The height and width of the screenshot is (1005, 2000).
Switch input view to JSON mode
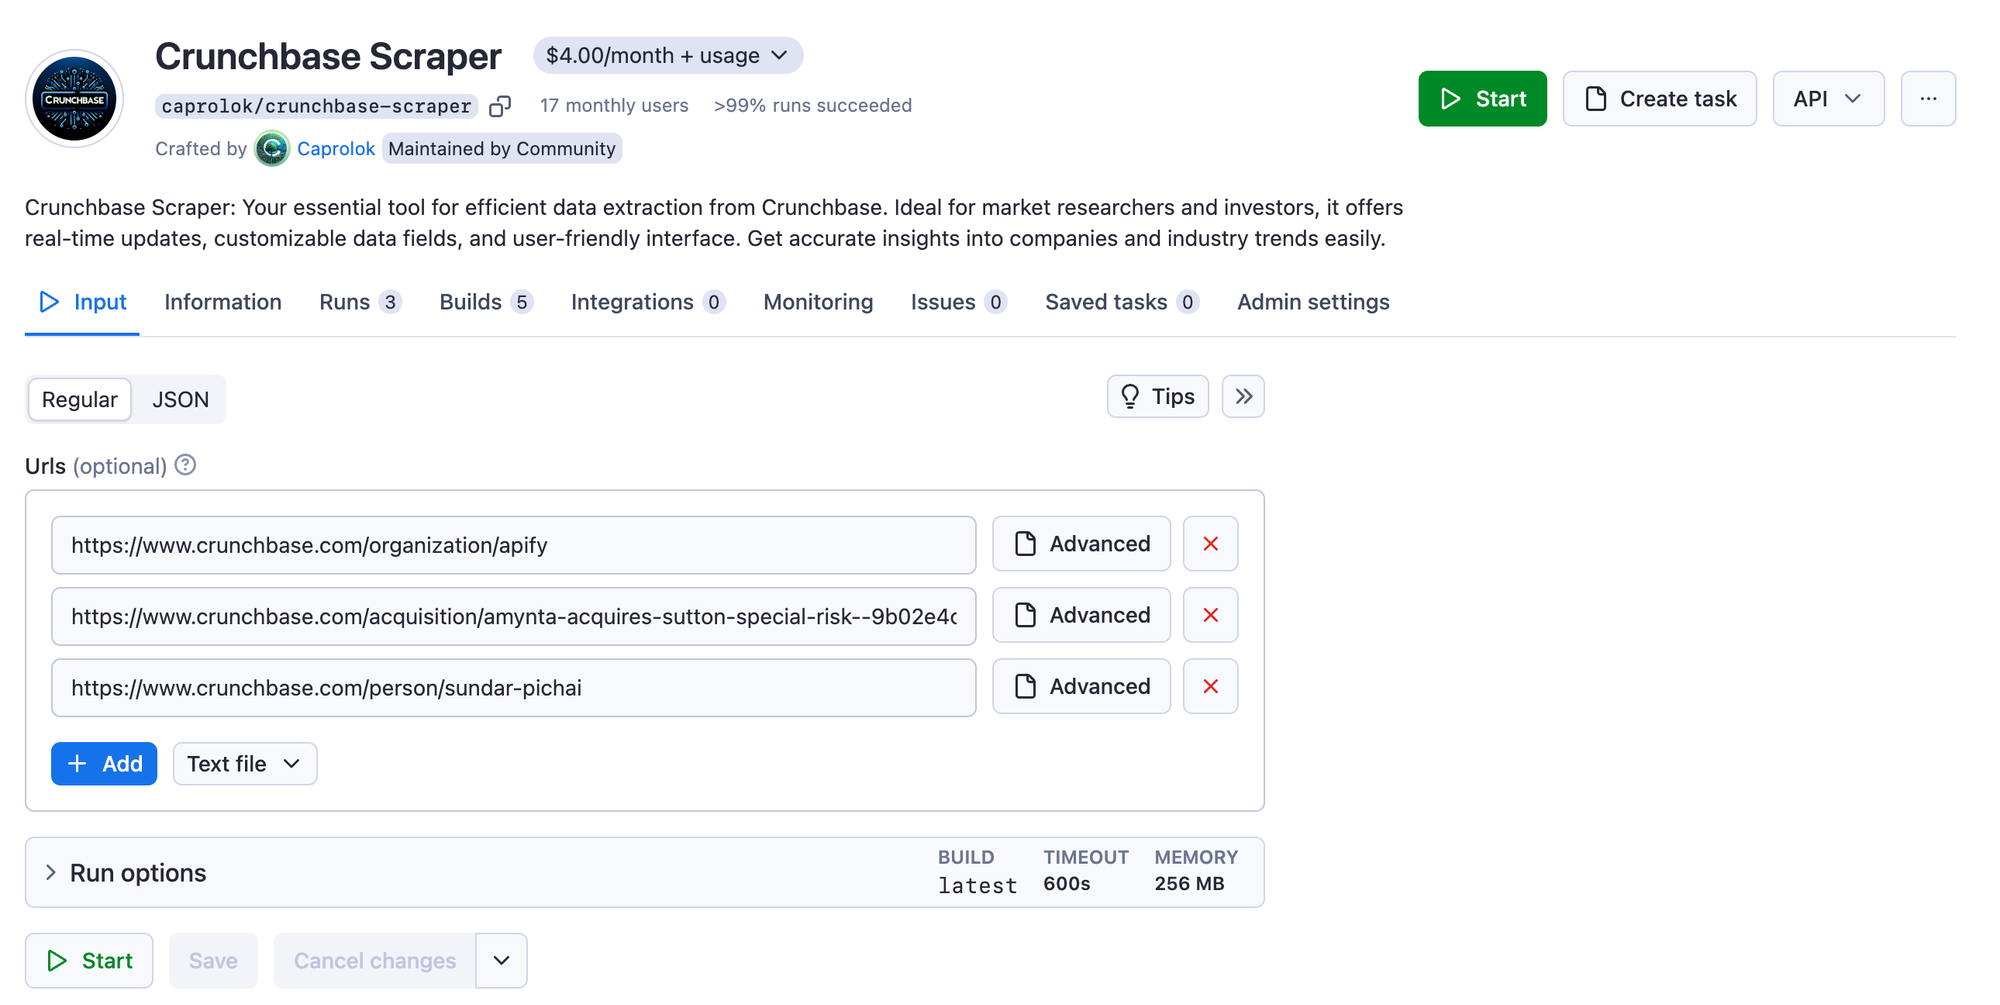[x=181, y=399]
